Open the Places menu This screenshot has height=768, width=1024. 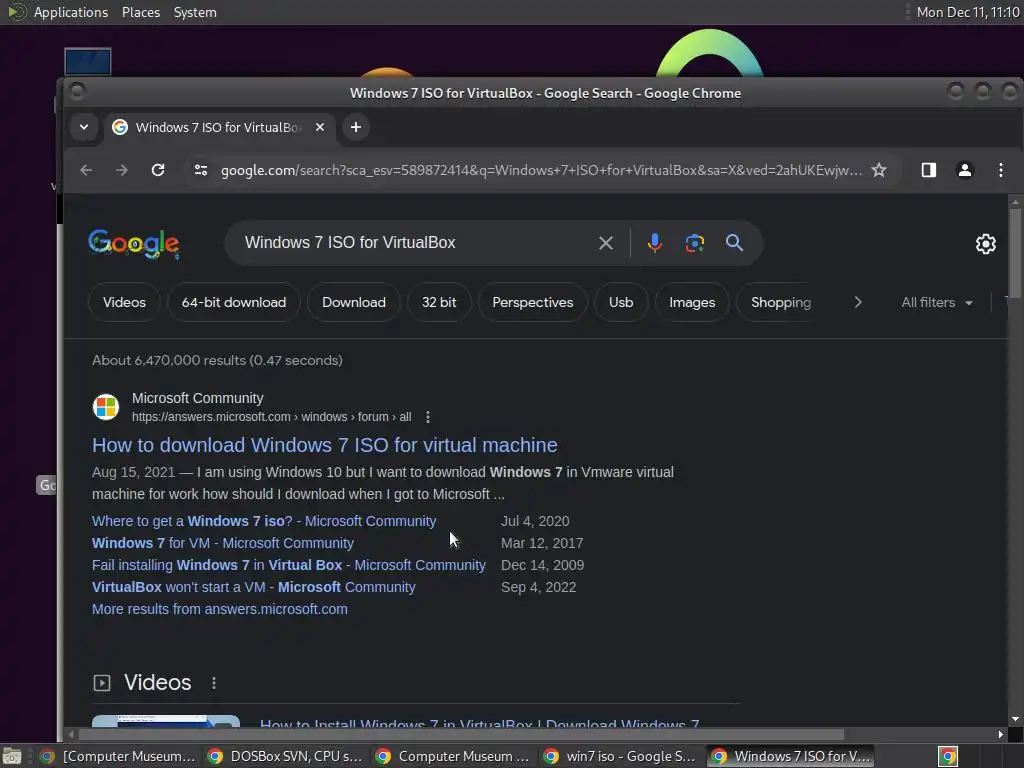click(x=141, y=12)
